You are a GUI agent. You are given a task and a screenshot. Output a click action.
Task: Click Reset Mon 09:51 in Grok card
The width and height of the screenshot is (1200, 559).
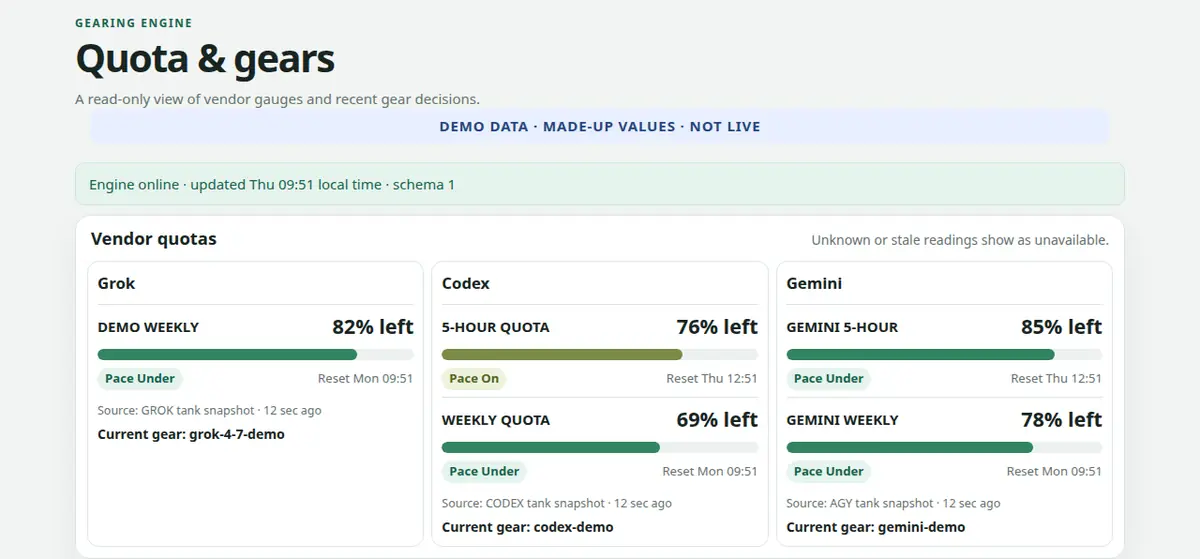(365, 378)
